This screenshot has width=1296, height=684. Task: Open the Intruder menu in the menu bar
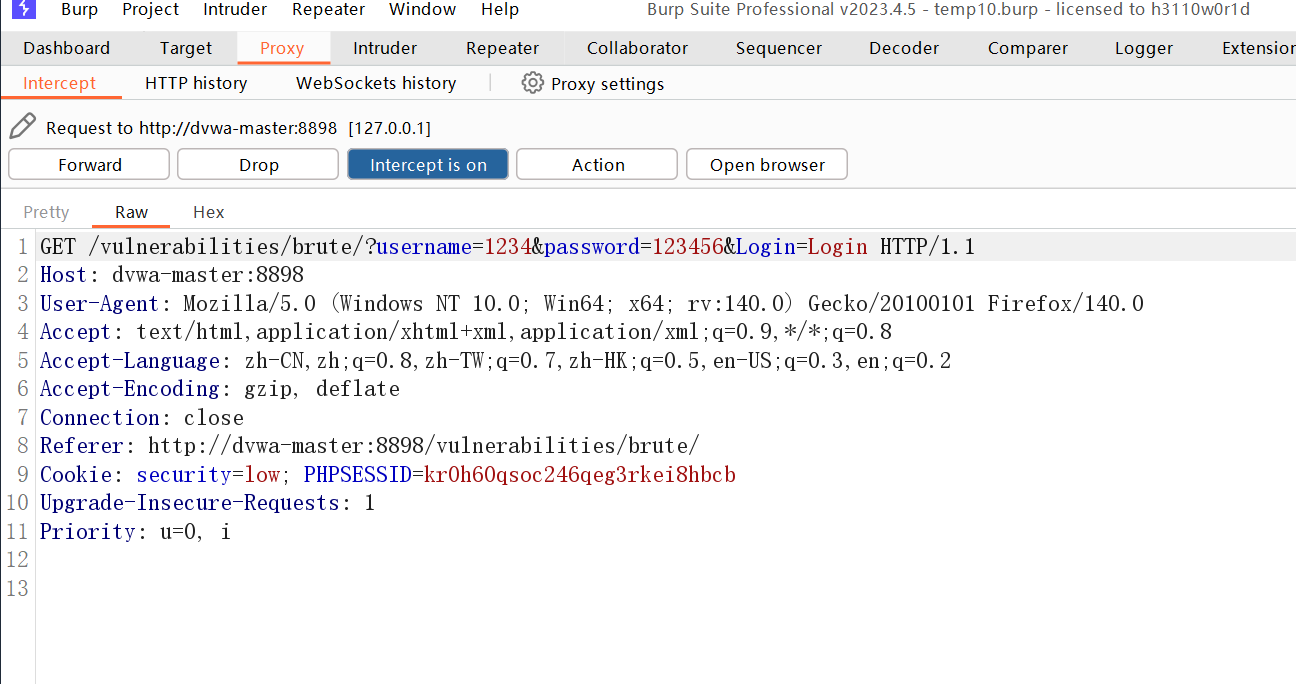point(235,10)
